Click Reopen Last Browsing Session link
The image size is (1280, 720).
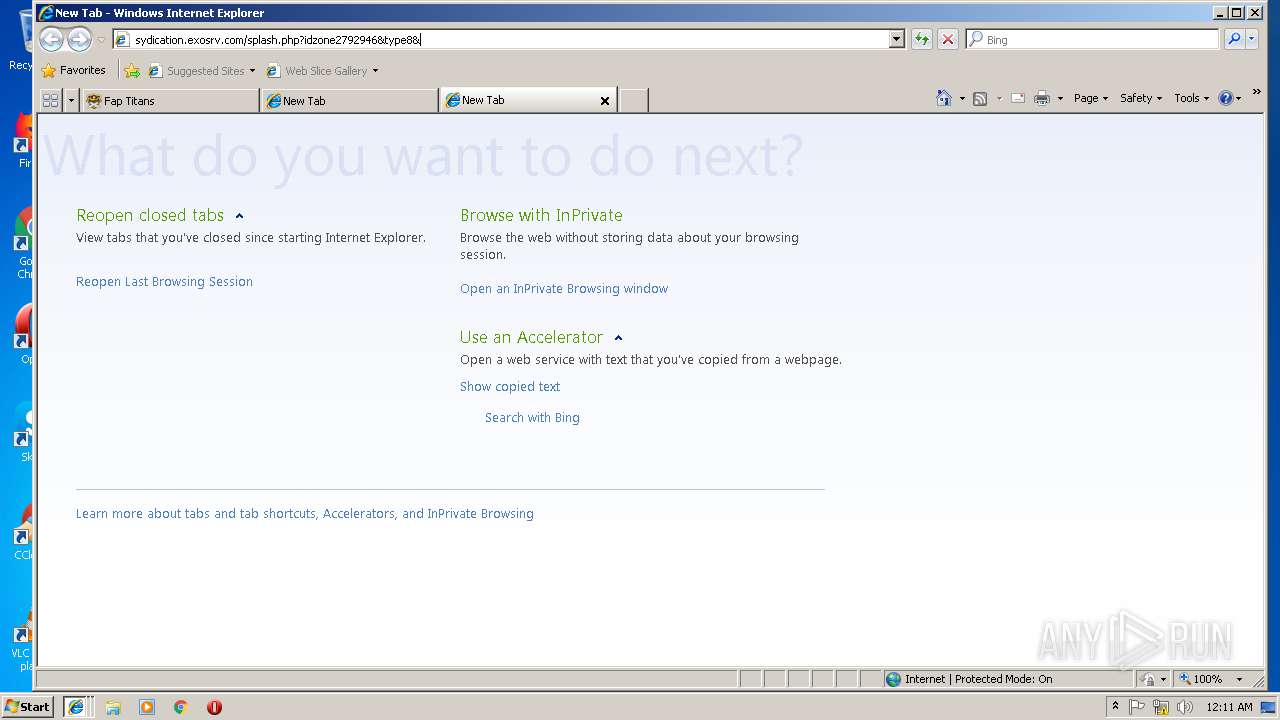[x=164, y=282]
